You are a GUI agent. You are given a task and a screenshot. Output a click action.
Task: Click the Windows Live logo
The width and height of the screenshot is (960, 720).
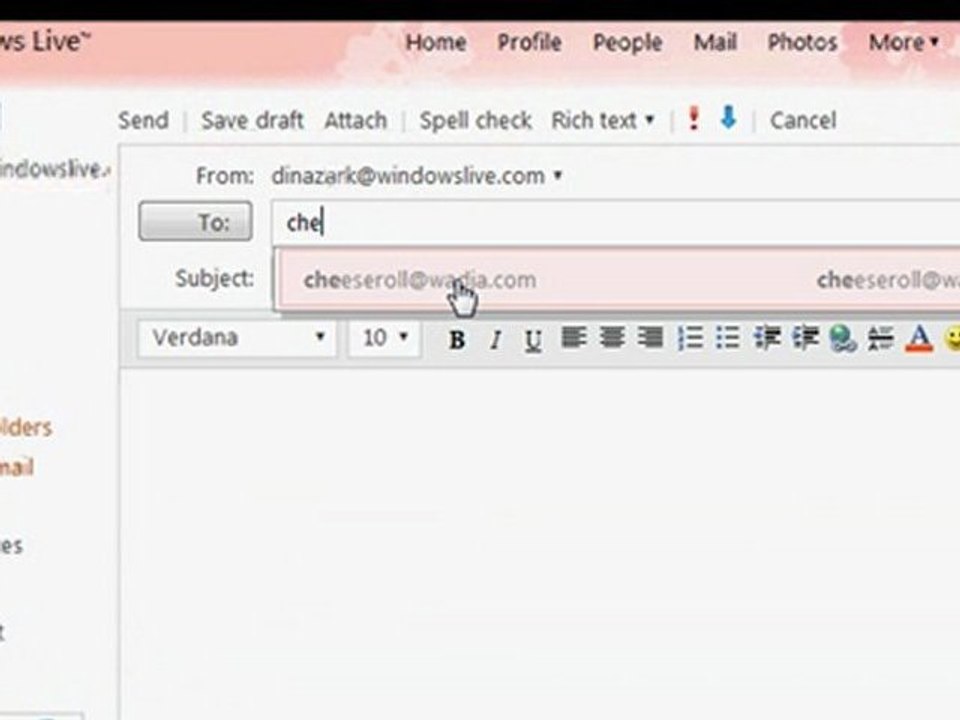click(x=43, y=42)
